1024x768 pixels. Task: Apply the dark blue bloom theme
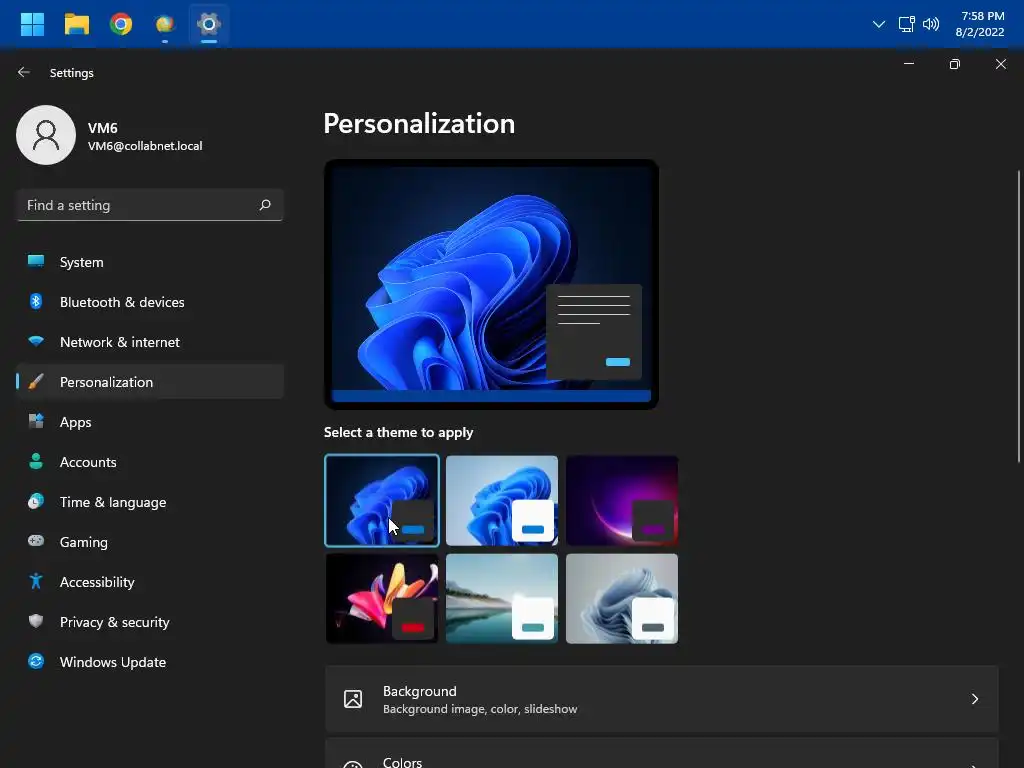coord(381,500)
